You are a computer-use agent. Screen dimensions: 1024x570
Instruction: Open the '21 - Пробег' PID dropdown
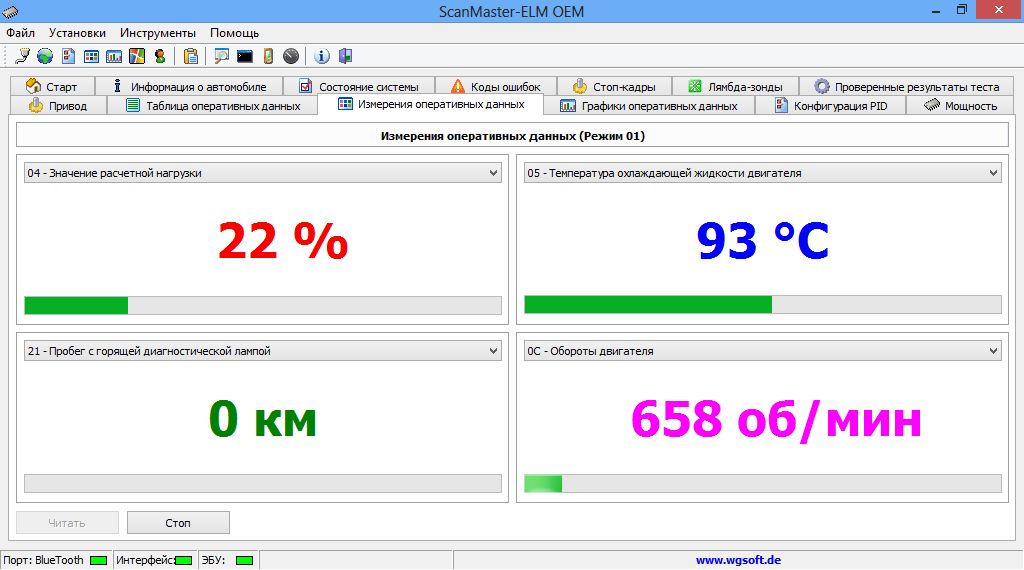pyautogui.click(x=493, y=351)
